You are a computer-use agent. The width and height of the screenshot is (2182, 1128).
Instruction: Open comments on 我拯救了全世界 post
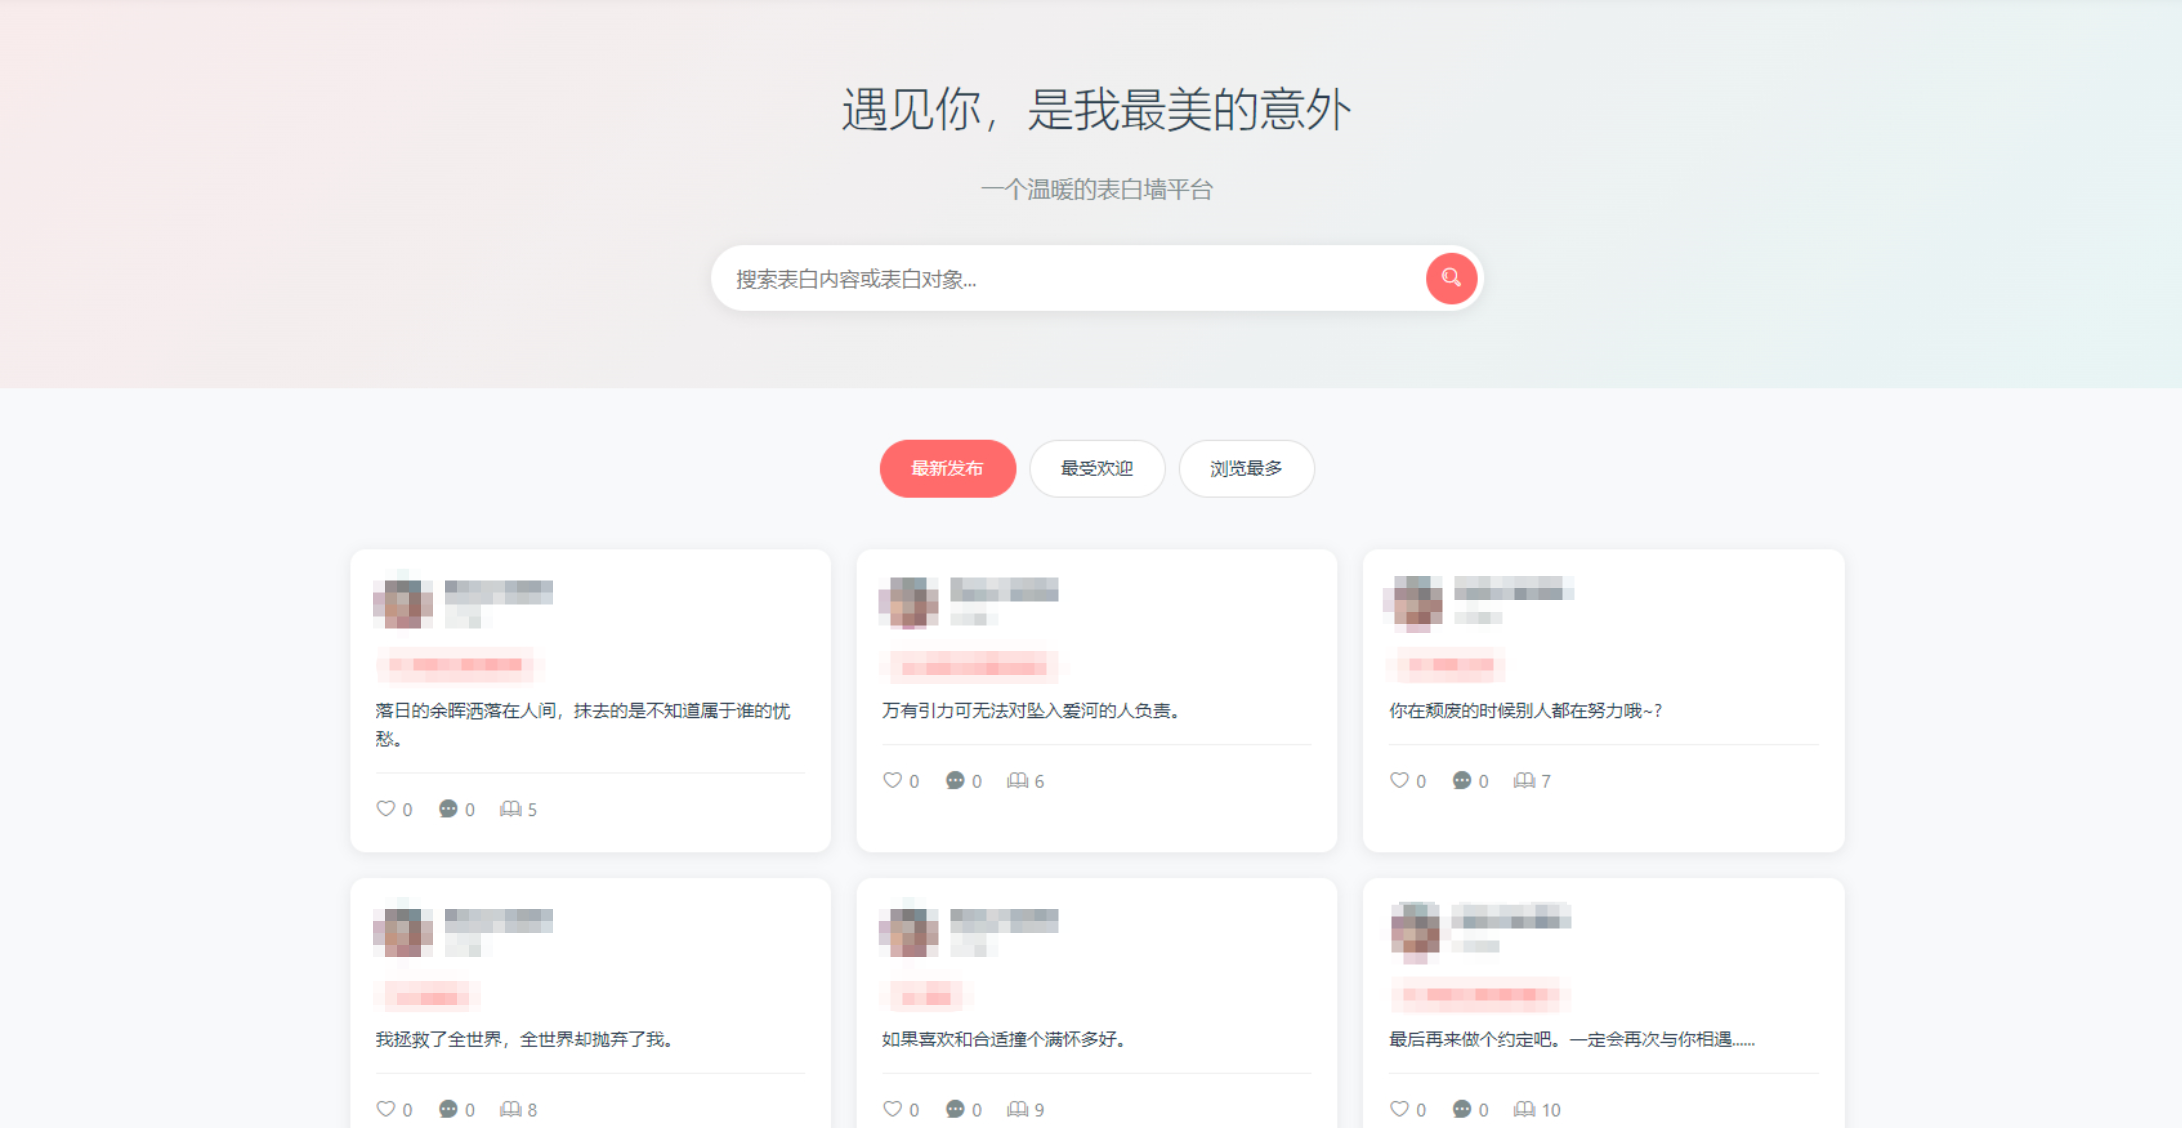[x=448, y=1108]
